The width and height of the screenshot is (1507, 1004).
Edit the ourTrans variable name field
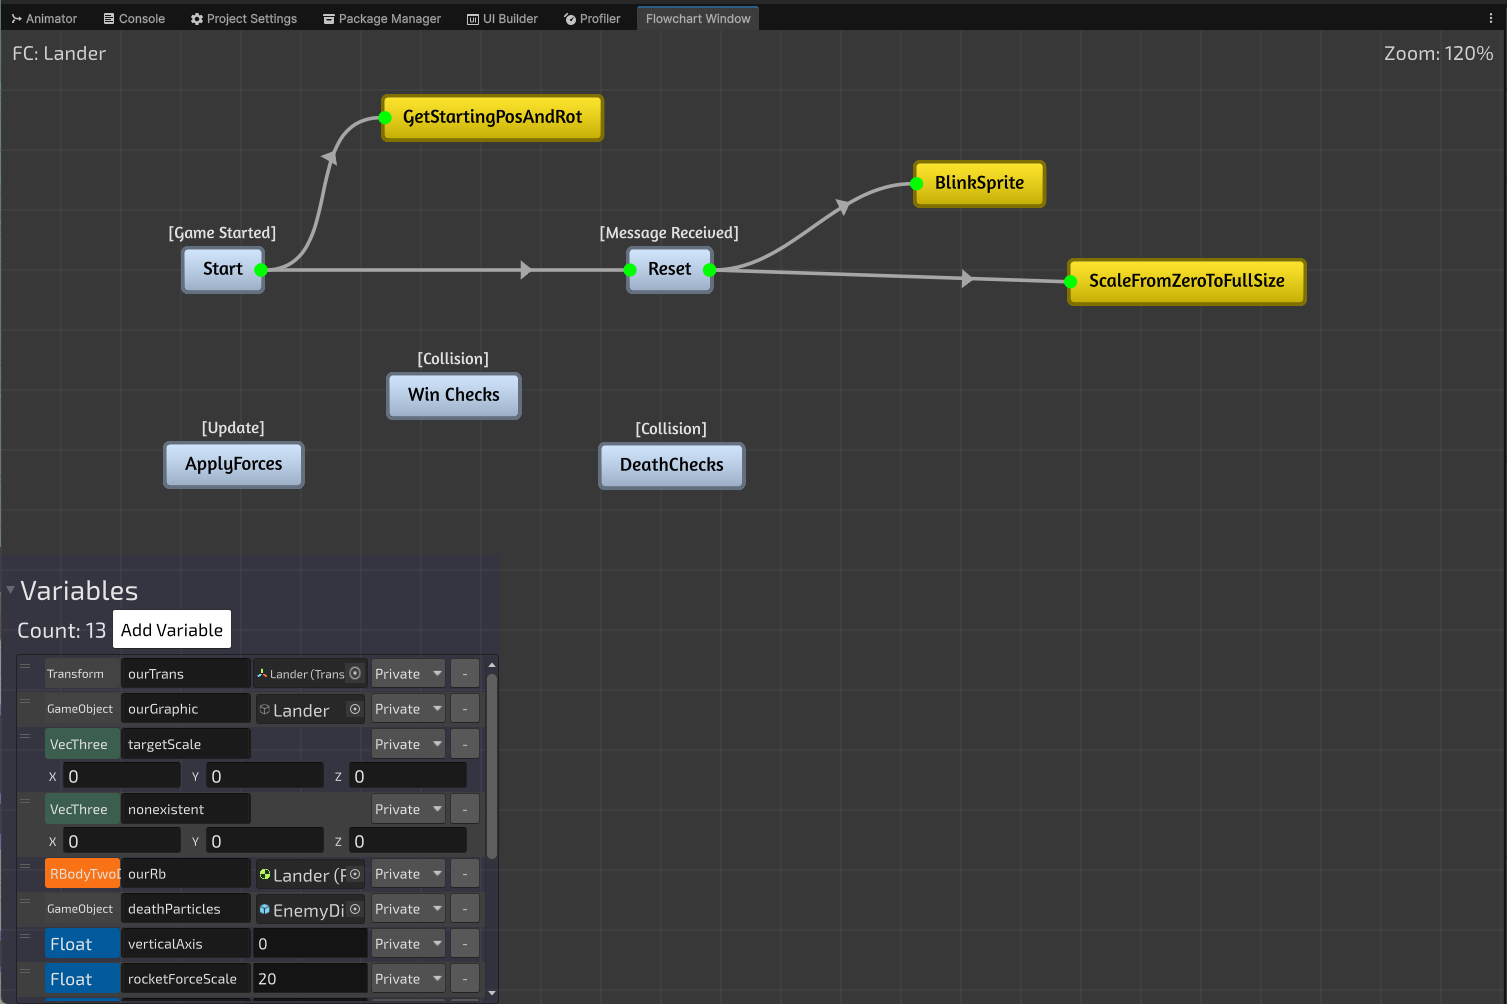tap(185, 674)
